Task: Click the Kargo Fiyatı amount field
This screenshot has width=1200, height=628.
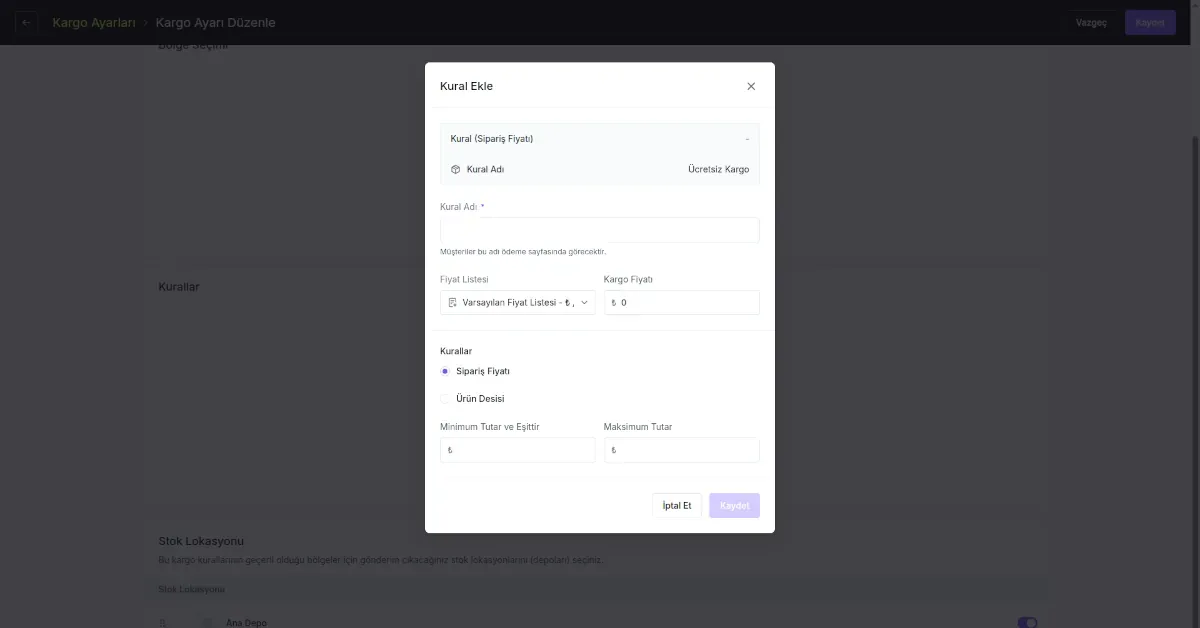Action: [685, 302]
